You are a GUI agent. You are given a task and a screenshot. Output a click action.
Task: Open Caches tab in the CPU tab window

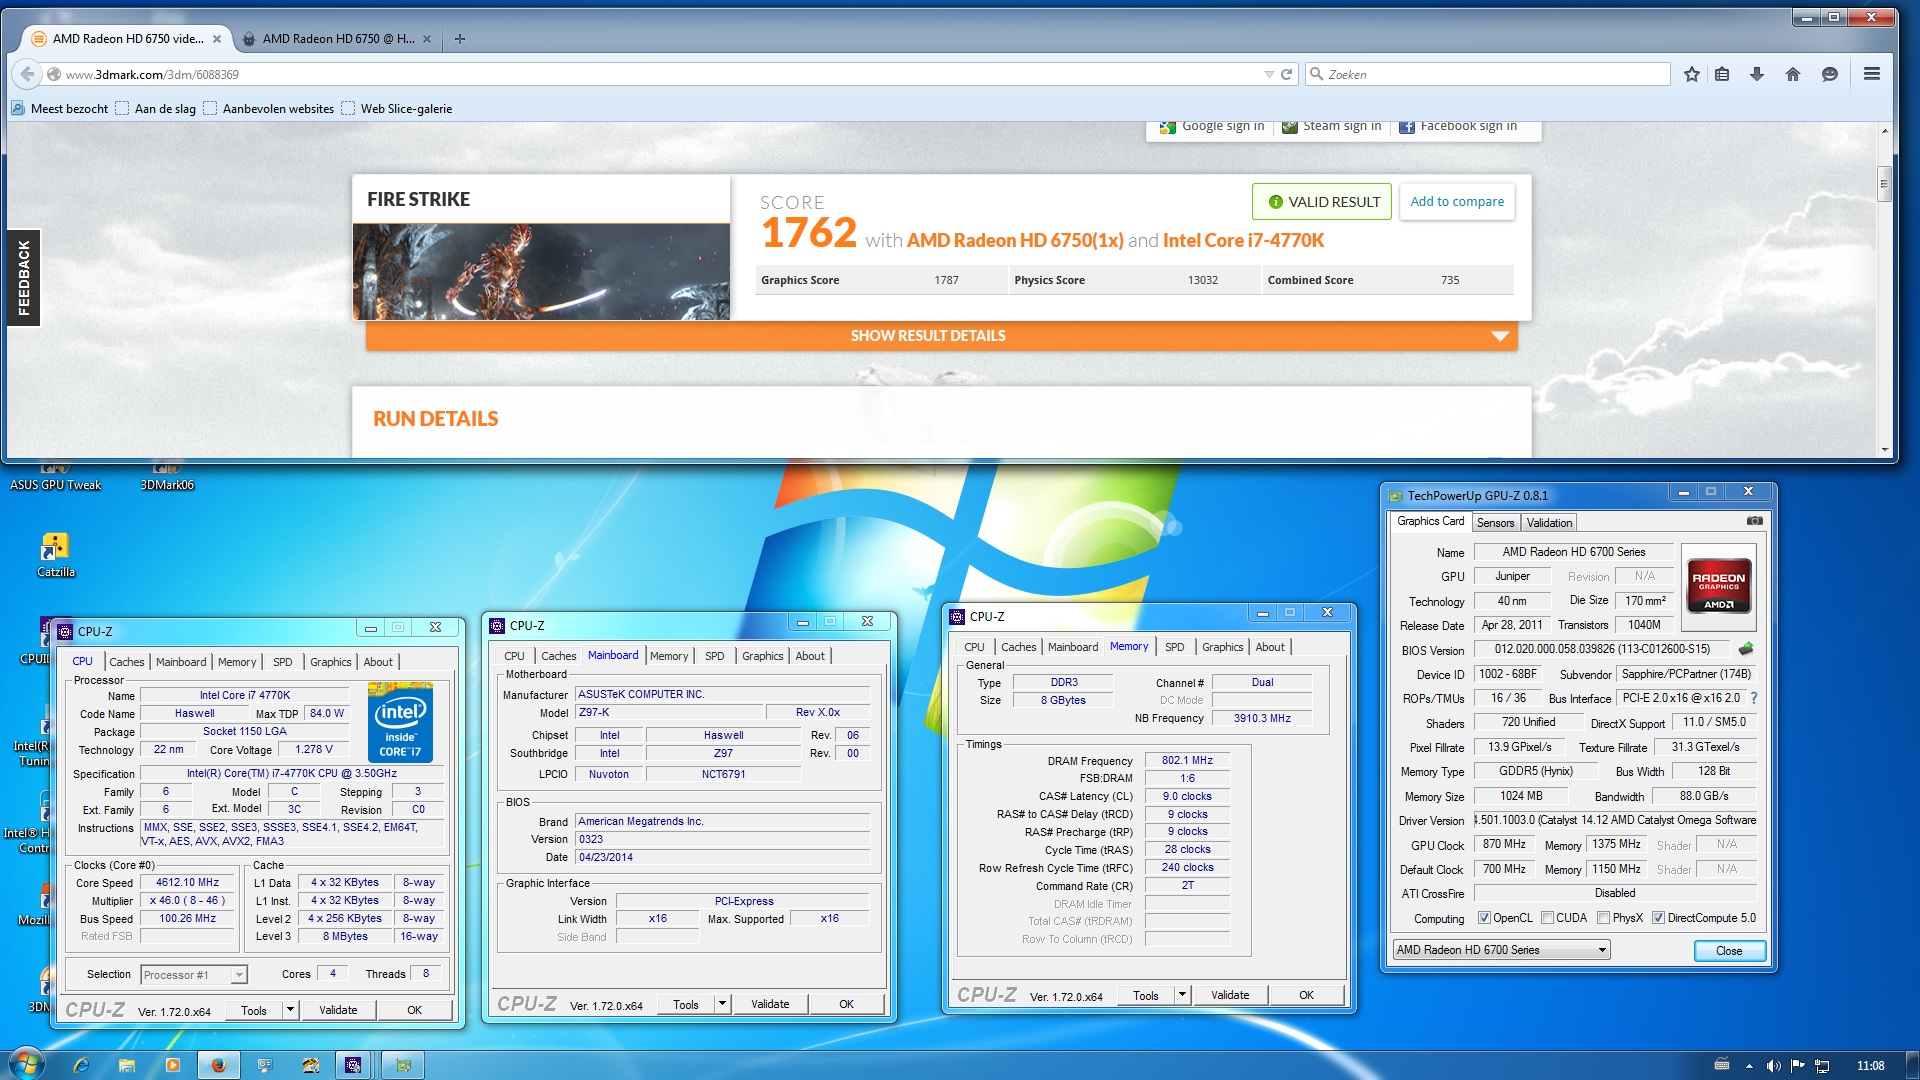coord(127,662)
